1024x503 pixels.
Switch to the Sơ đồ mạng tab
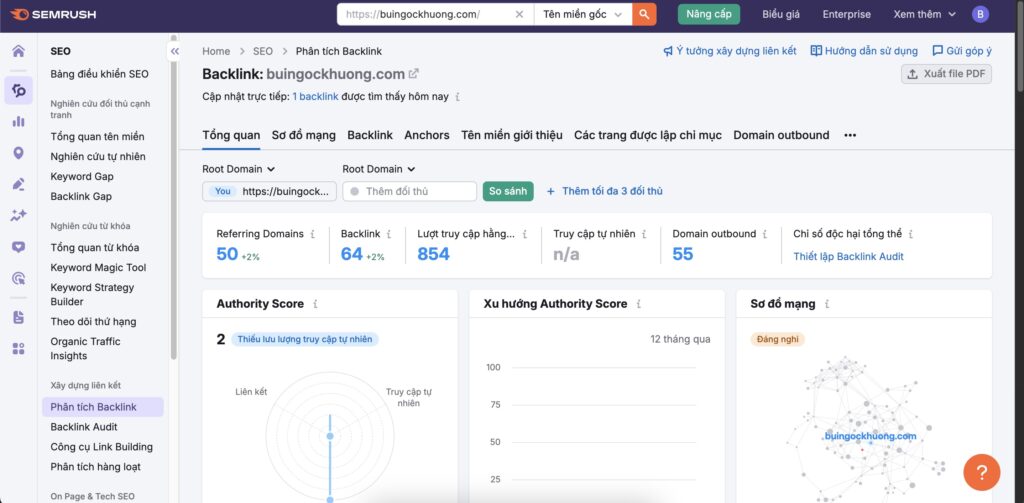click(x=304, y=135)
